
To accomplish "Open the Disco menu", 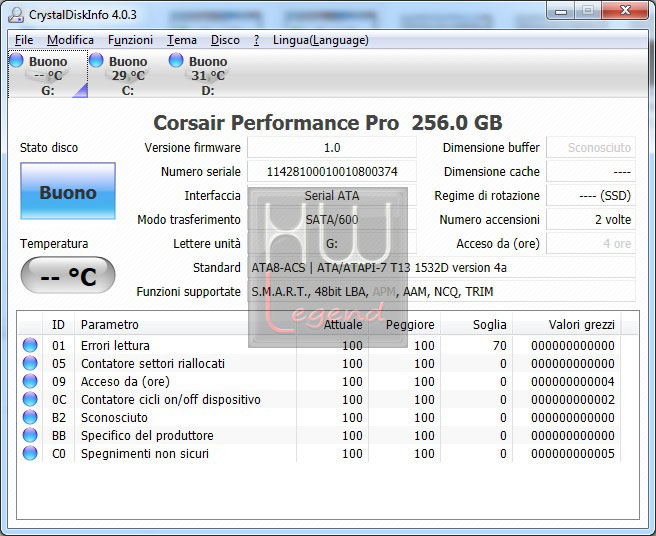I will pyautogui.click(x=225, y=40).
